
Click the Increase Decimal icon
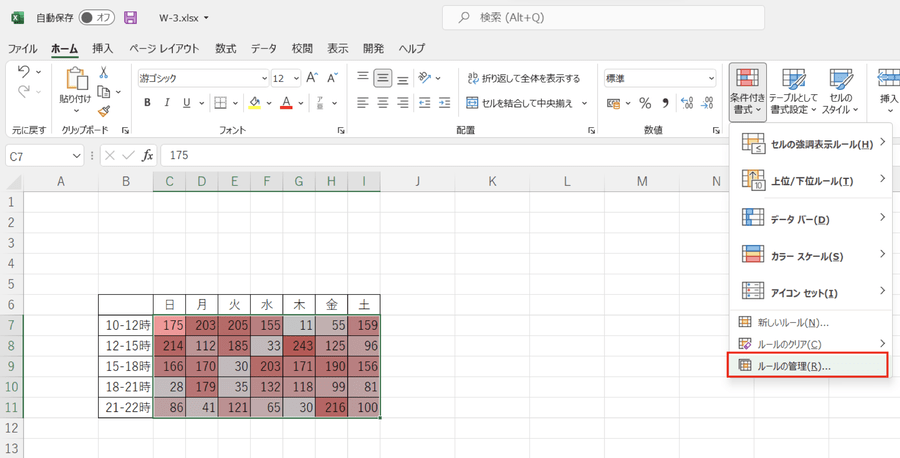tap(686, 103)
